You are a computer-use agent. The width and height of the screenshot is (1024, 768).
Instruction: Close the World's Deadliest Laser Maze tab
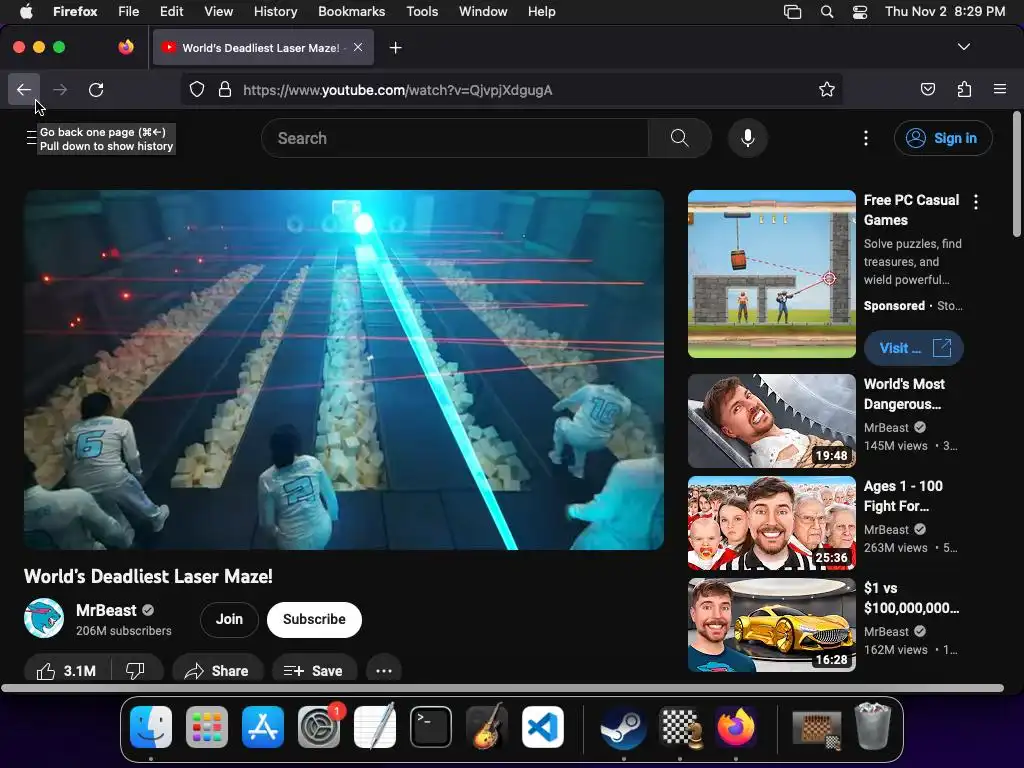click(x=358, y=47)
